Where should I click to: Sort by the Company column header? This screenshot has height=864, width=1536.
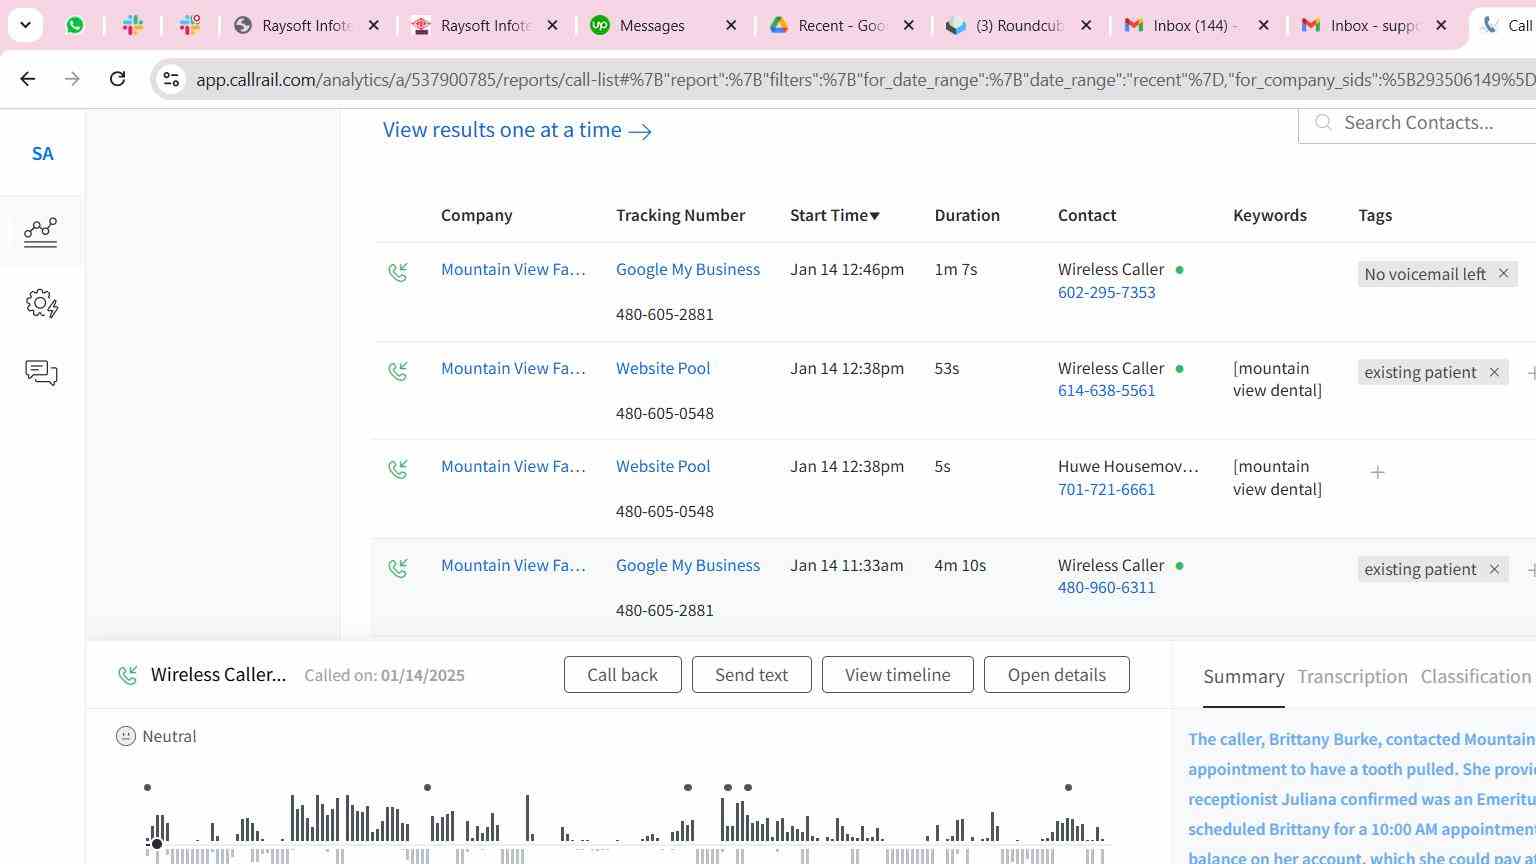click(476, 215)
